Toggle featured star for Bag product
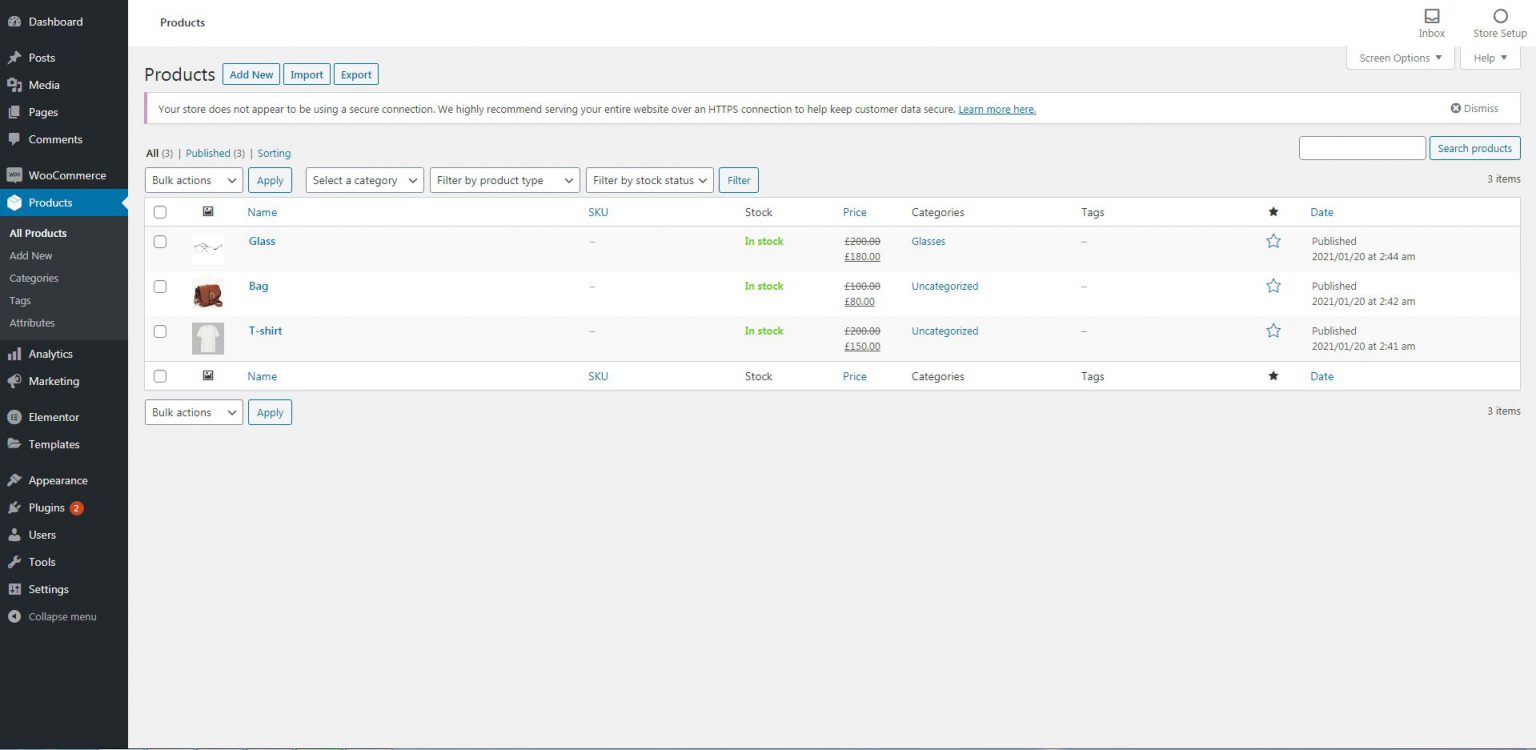1536x750 pixels. (1273, 286)
